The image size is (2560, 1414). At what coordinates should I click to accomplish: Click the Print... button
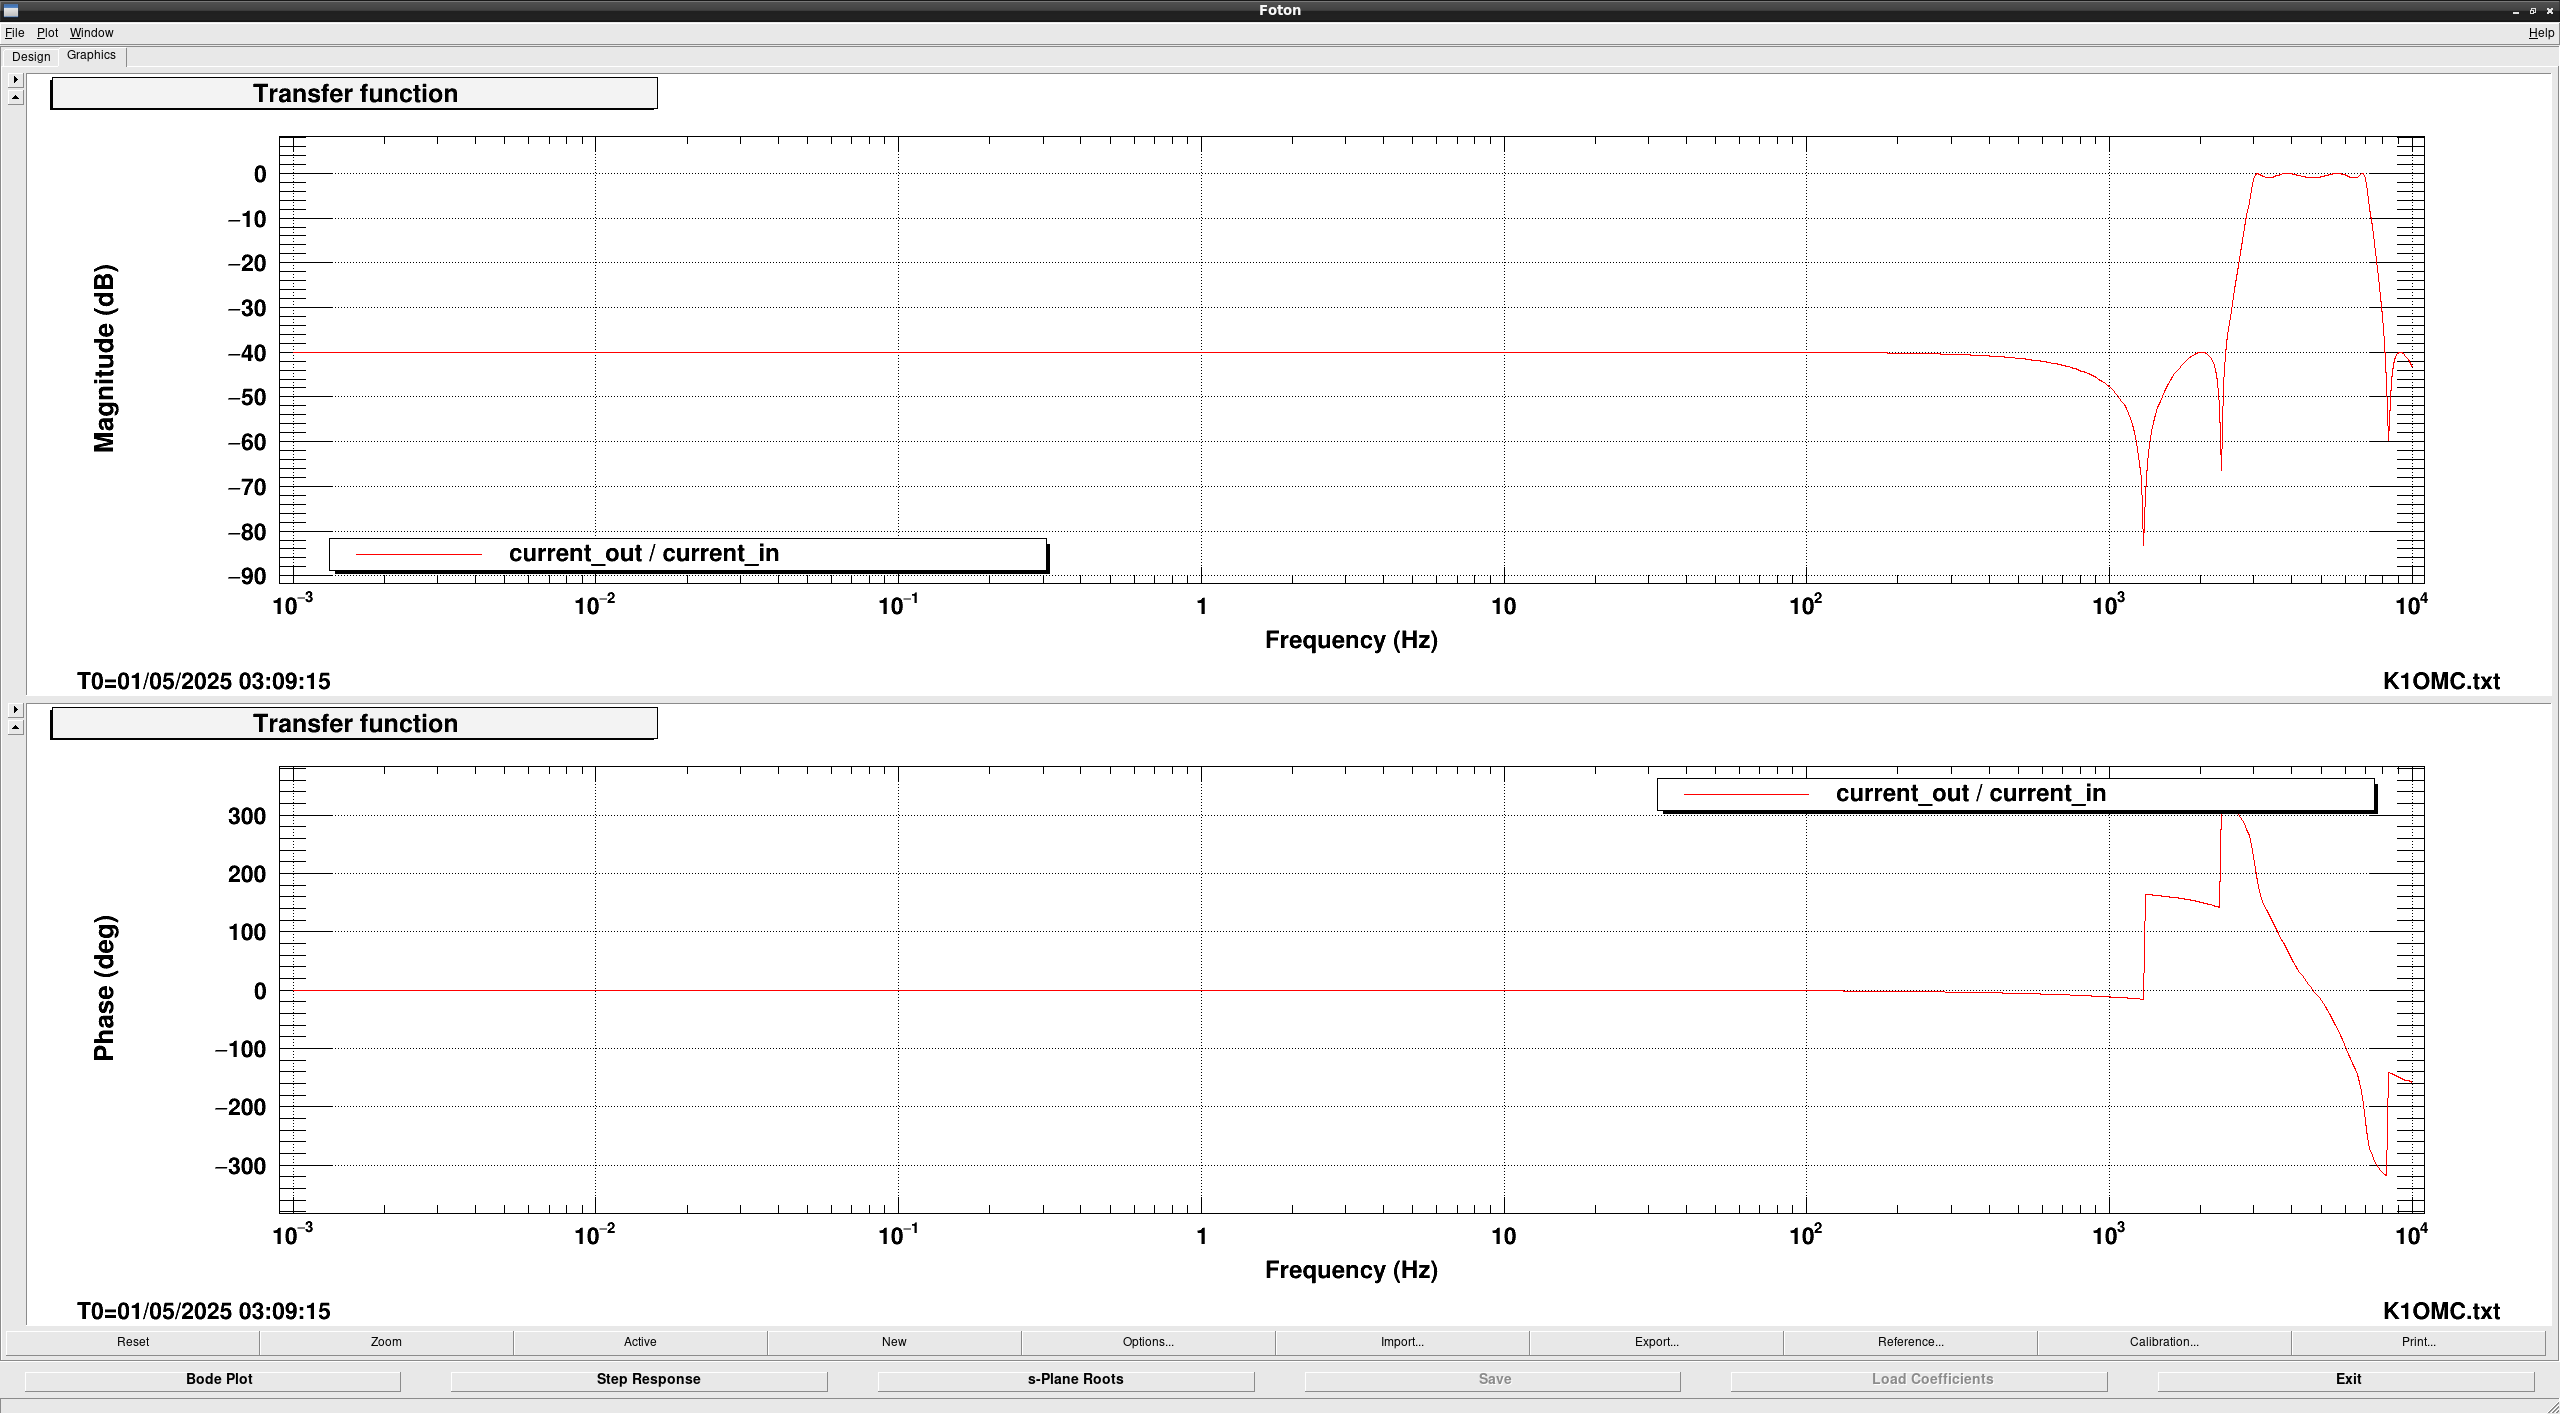coord(2418,1342)
